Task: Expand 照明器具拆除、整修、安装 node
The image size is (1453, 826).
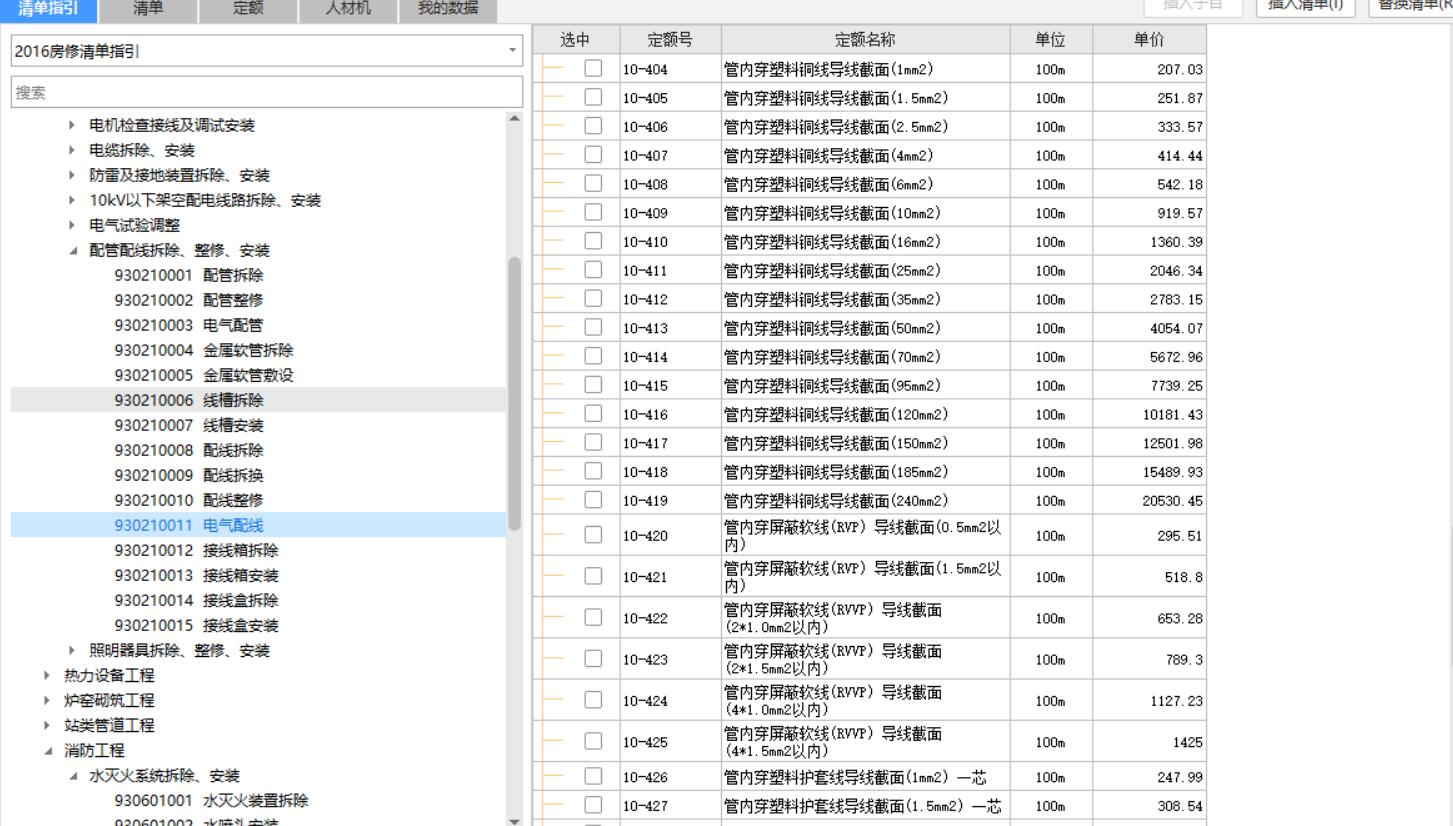Action: 72,650
